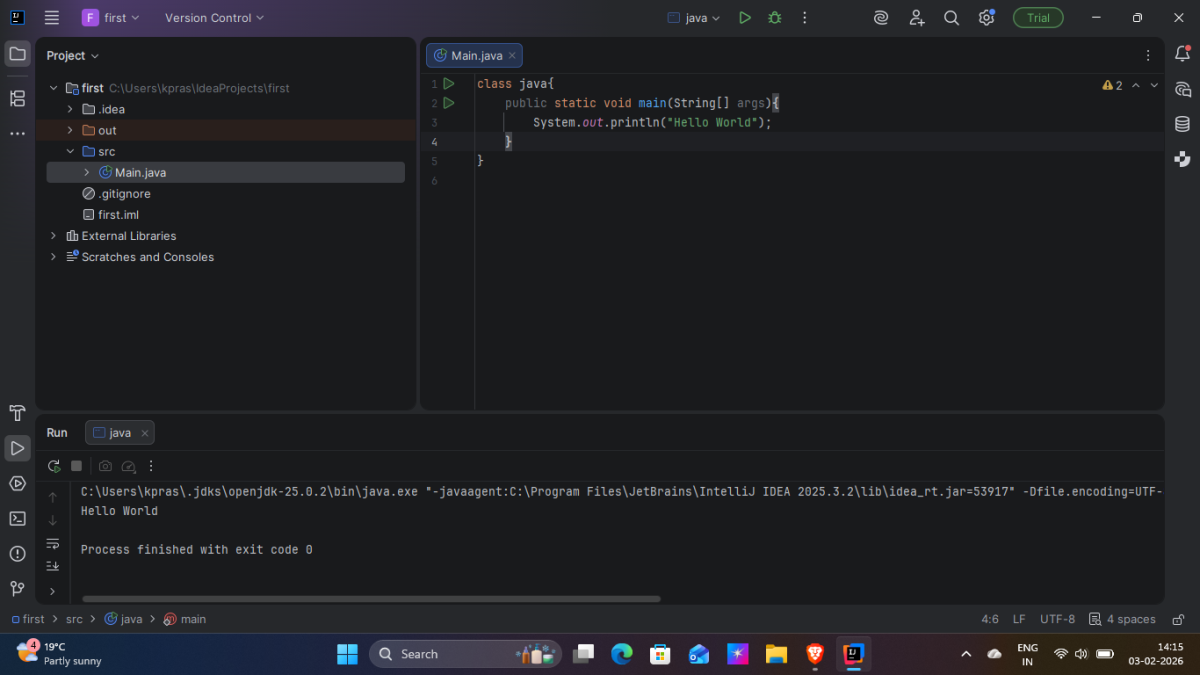Open the Database tool window
This screenshot has width=1200, height=675.
[1183, 124]
